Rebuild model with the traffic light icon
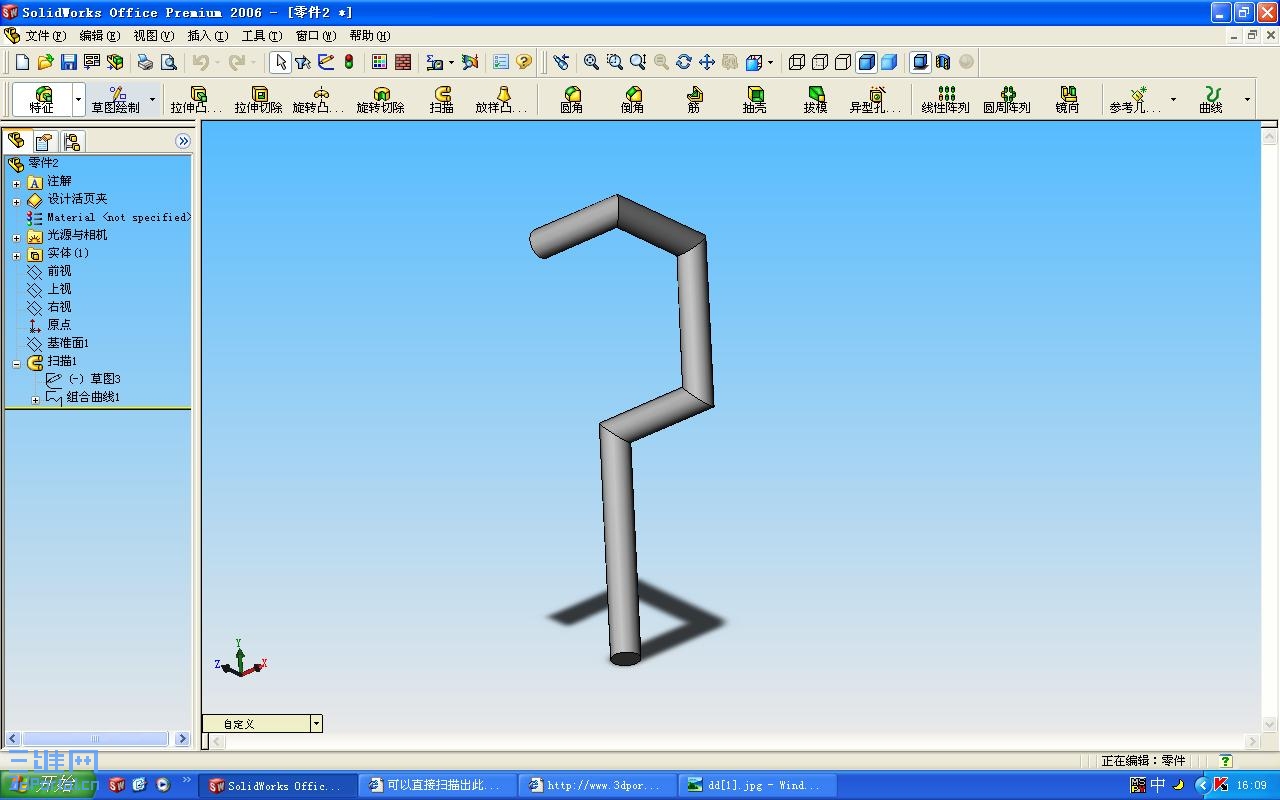Viewport: 1280px width, 800px height. tap(349, 62)
